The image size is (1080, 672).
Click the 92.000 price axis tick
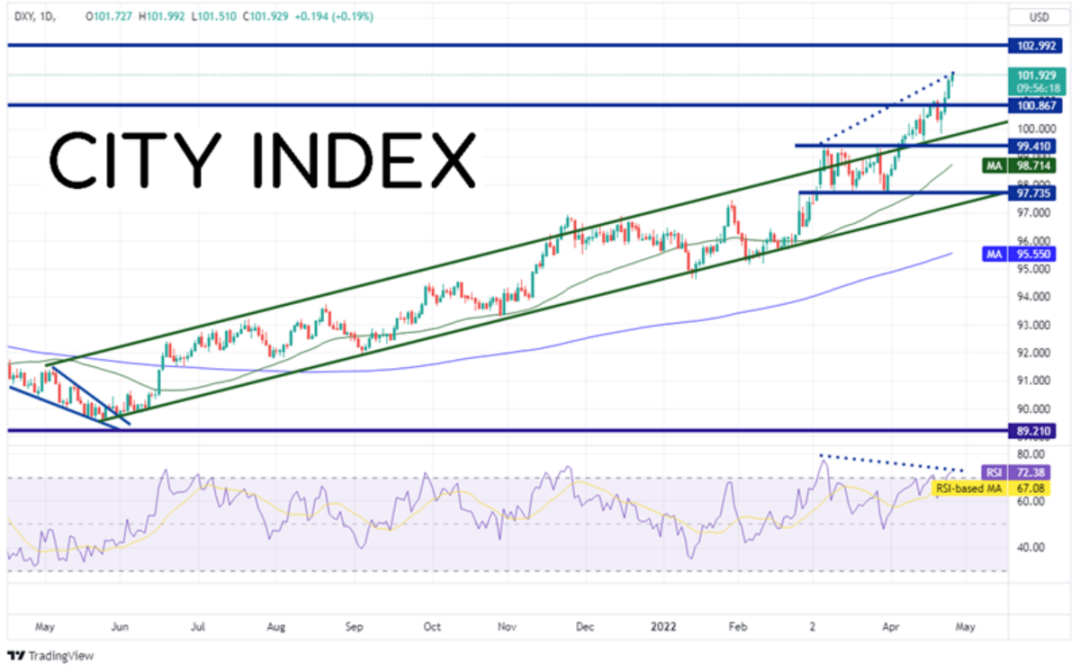(1033, 353)
